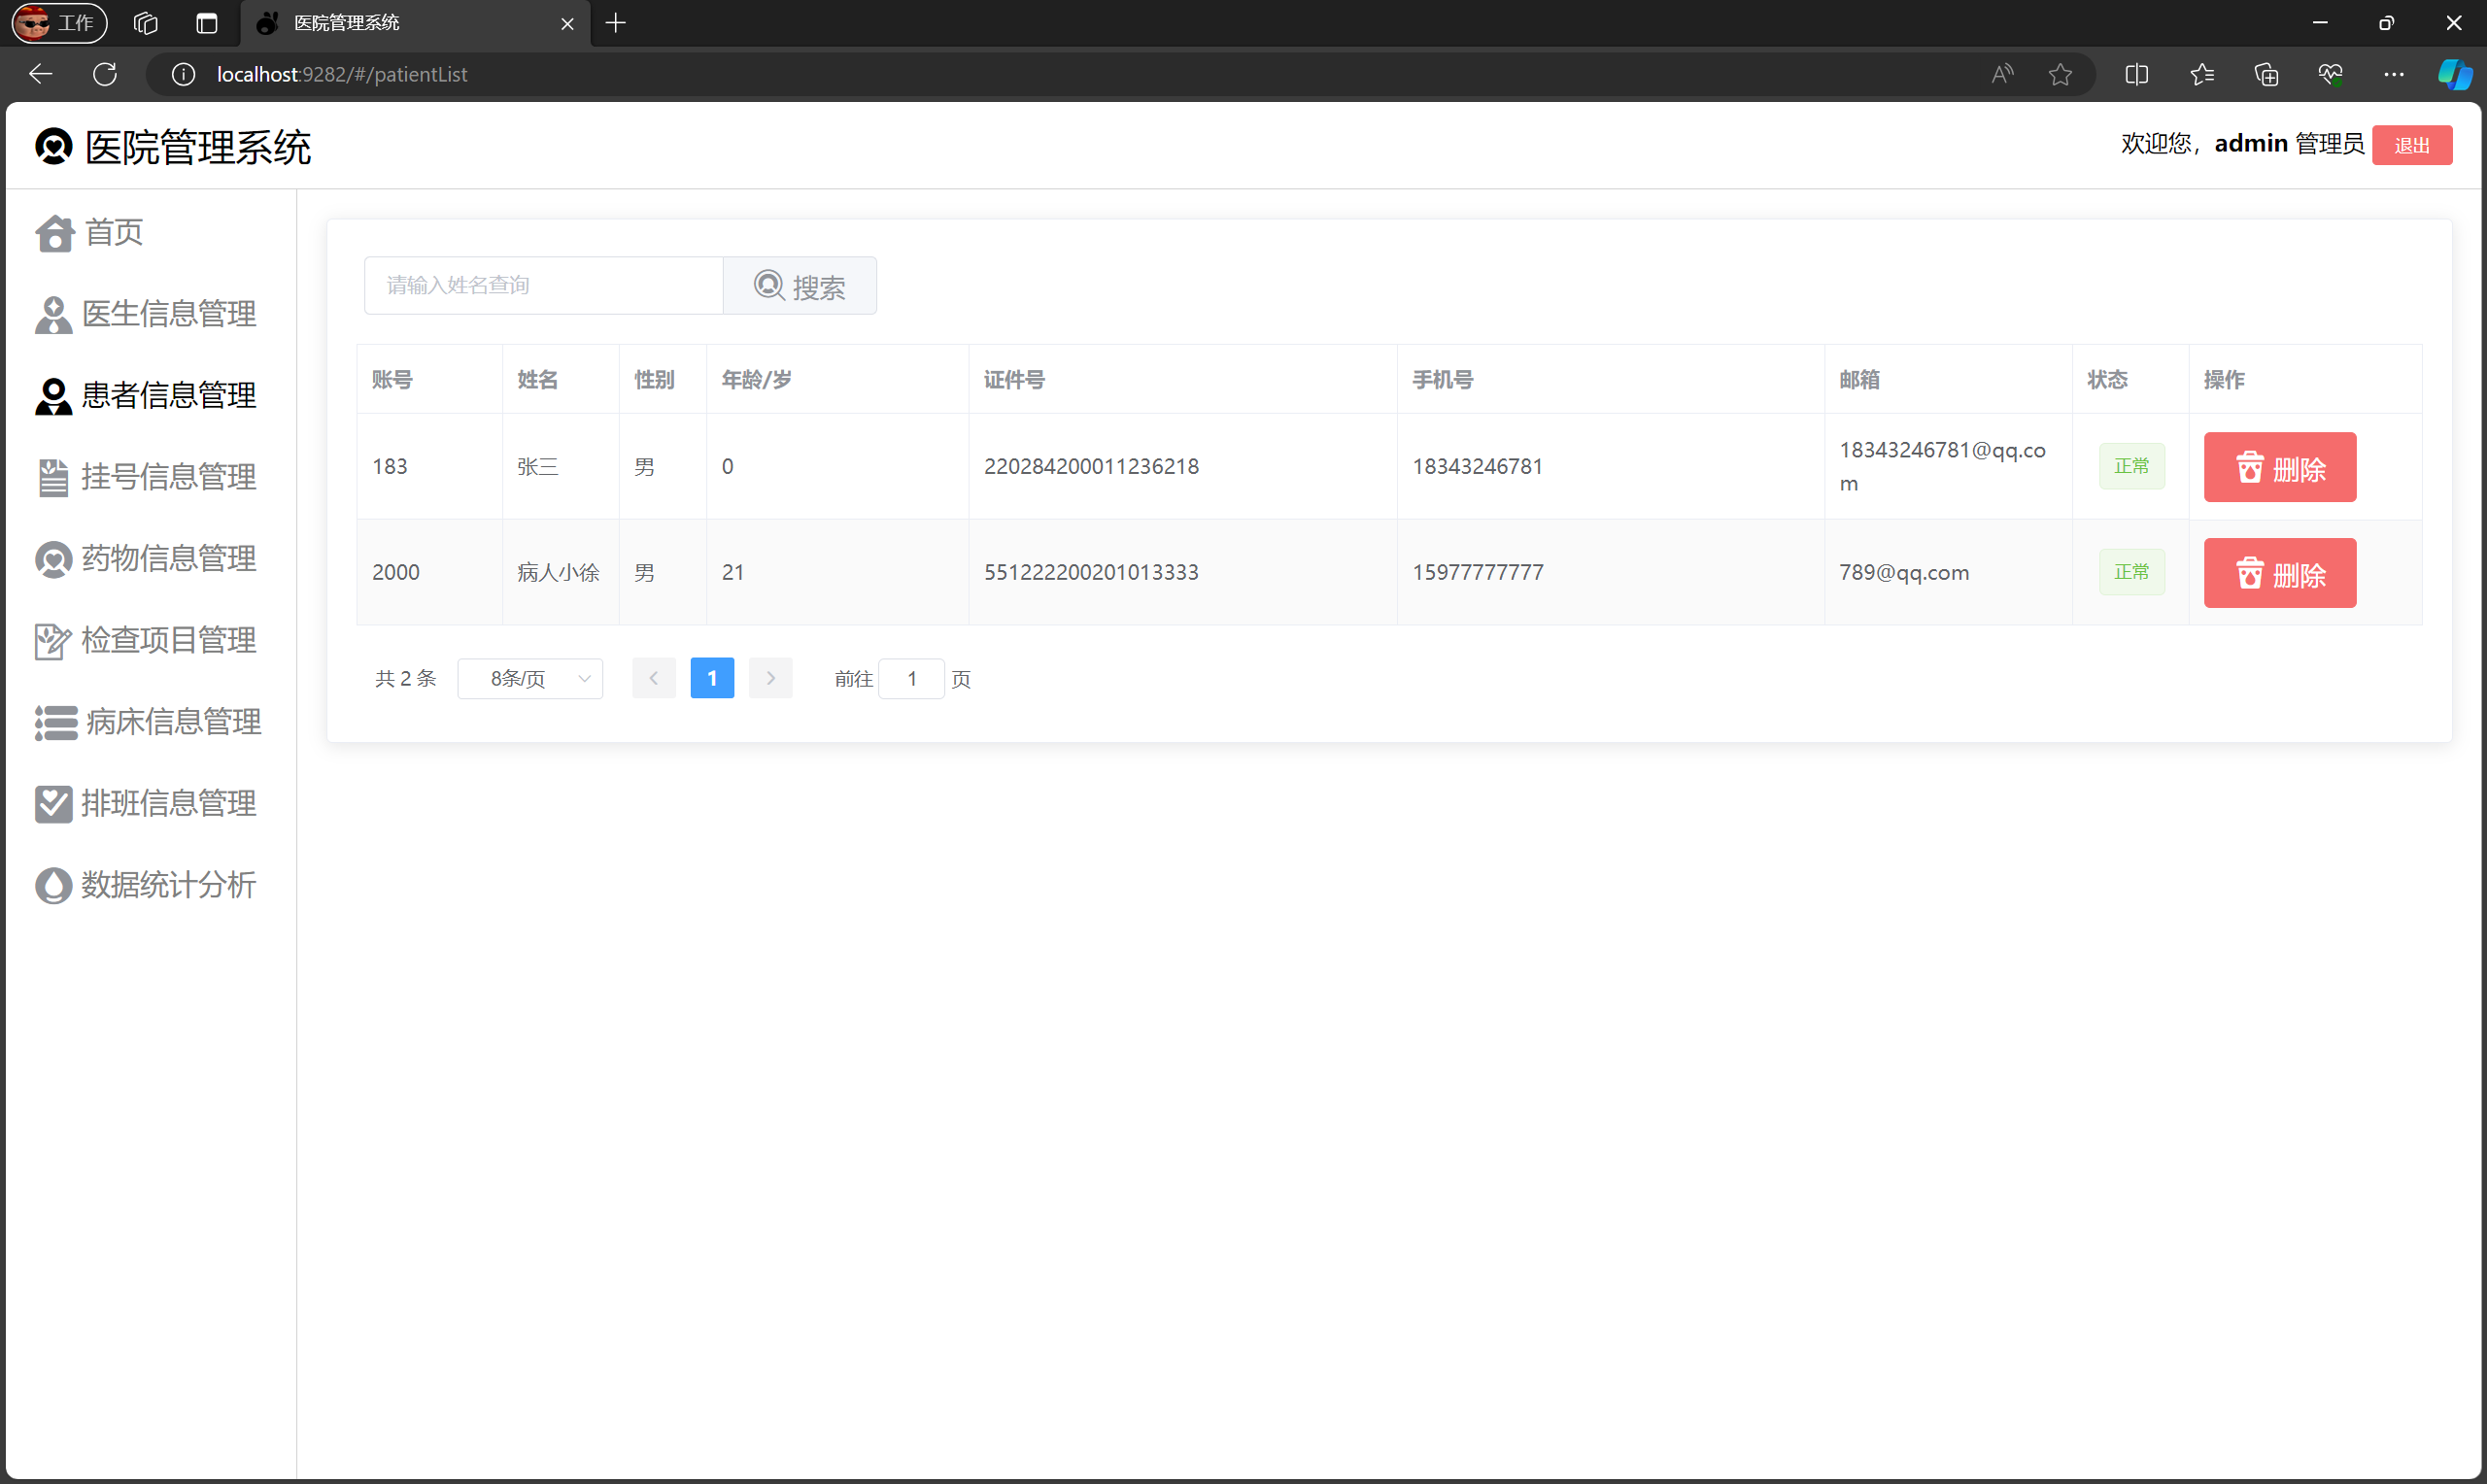Click the home icon beside 首页
The image size is (2487, 1484).
54,234
